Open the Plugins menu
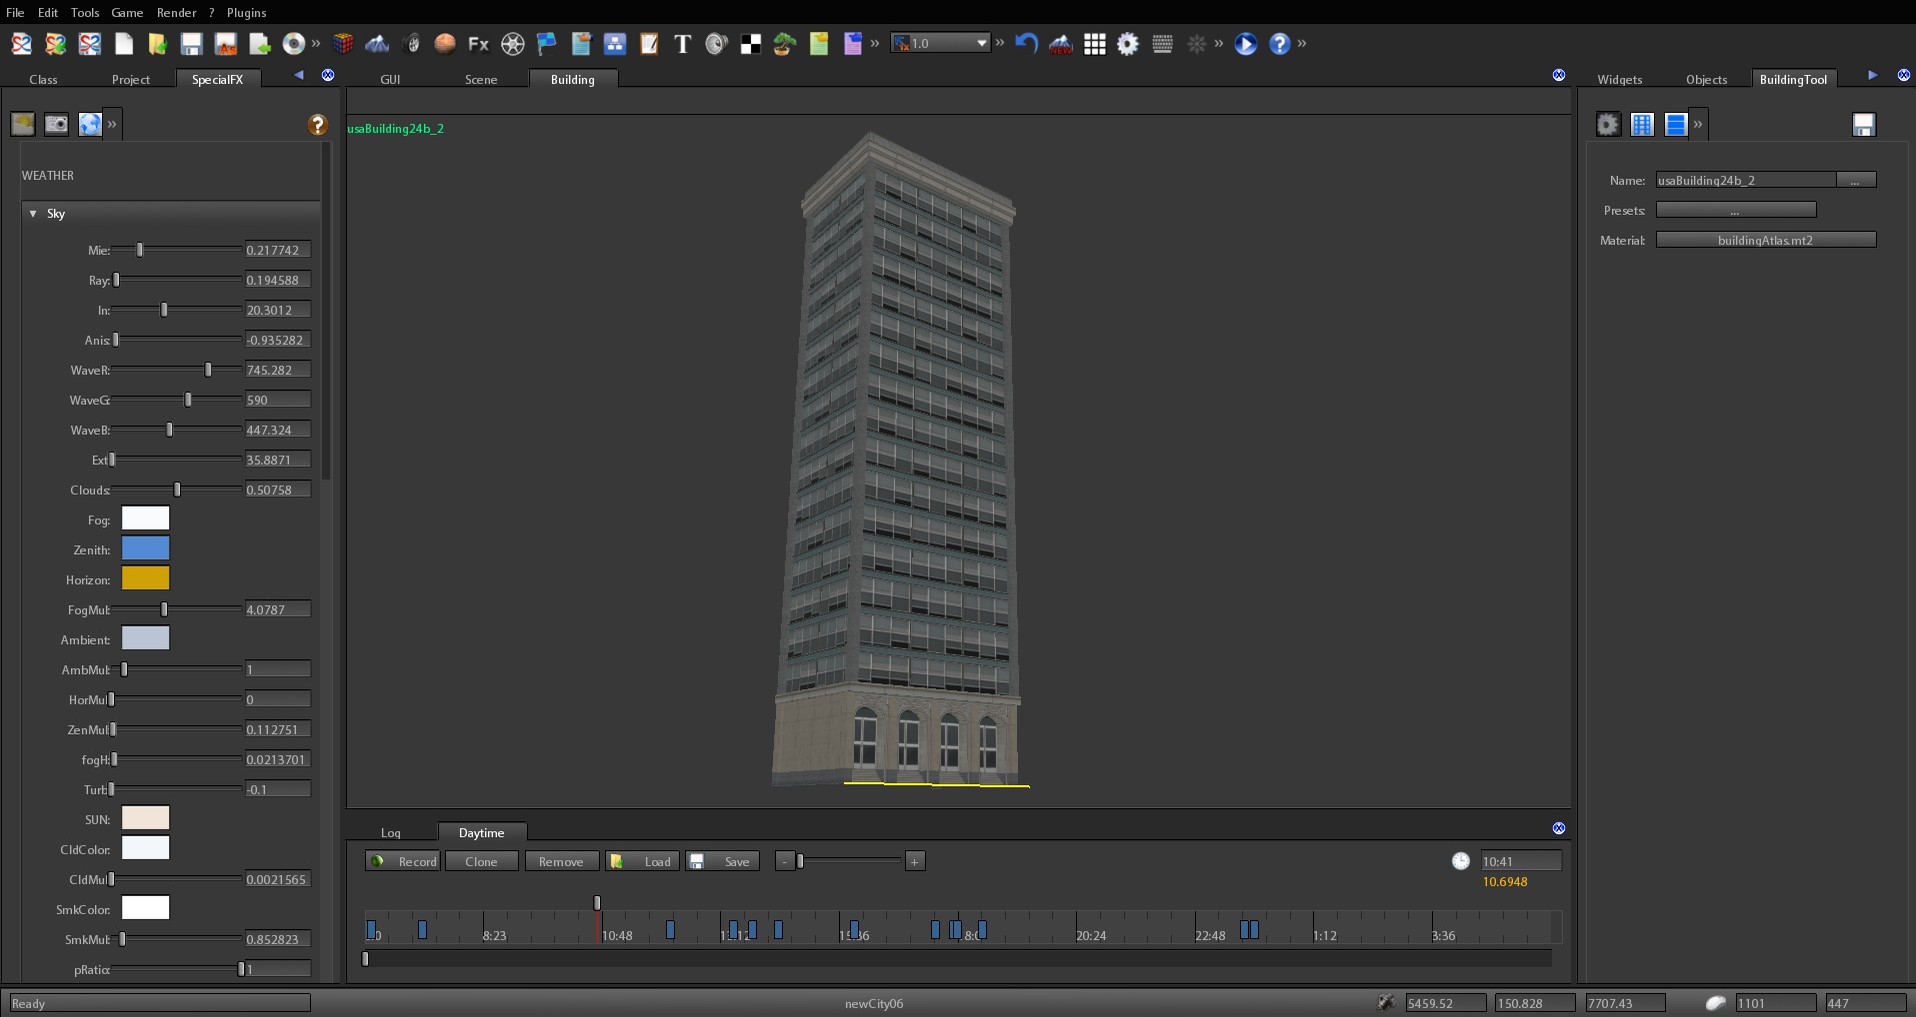1916x1017 pixels. pos(246,12)
